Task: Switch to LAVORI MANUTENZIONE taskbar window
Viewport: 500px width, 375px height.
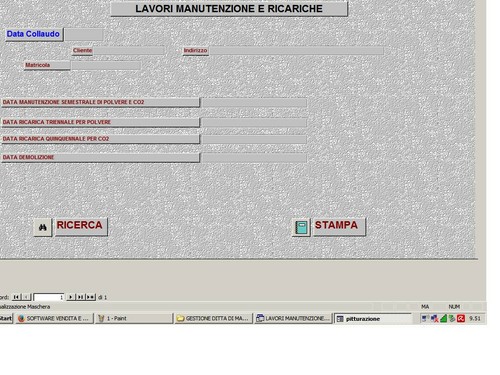Action: [x=293, y=318]
